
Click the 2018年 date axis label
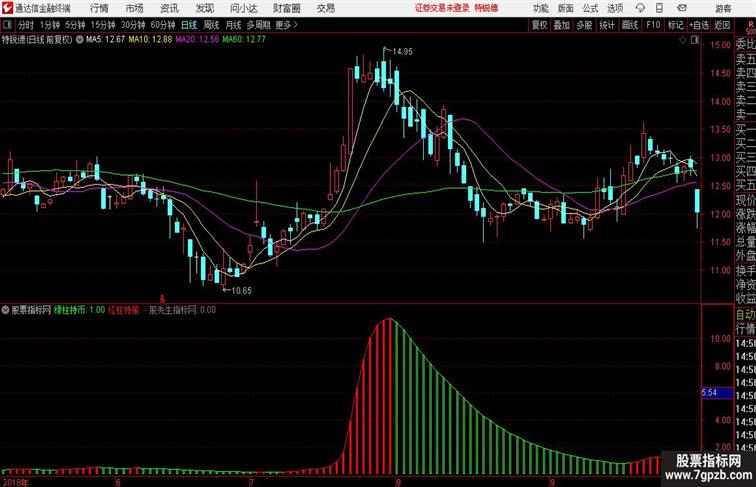click(15, 482)
